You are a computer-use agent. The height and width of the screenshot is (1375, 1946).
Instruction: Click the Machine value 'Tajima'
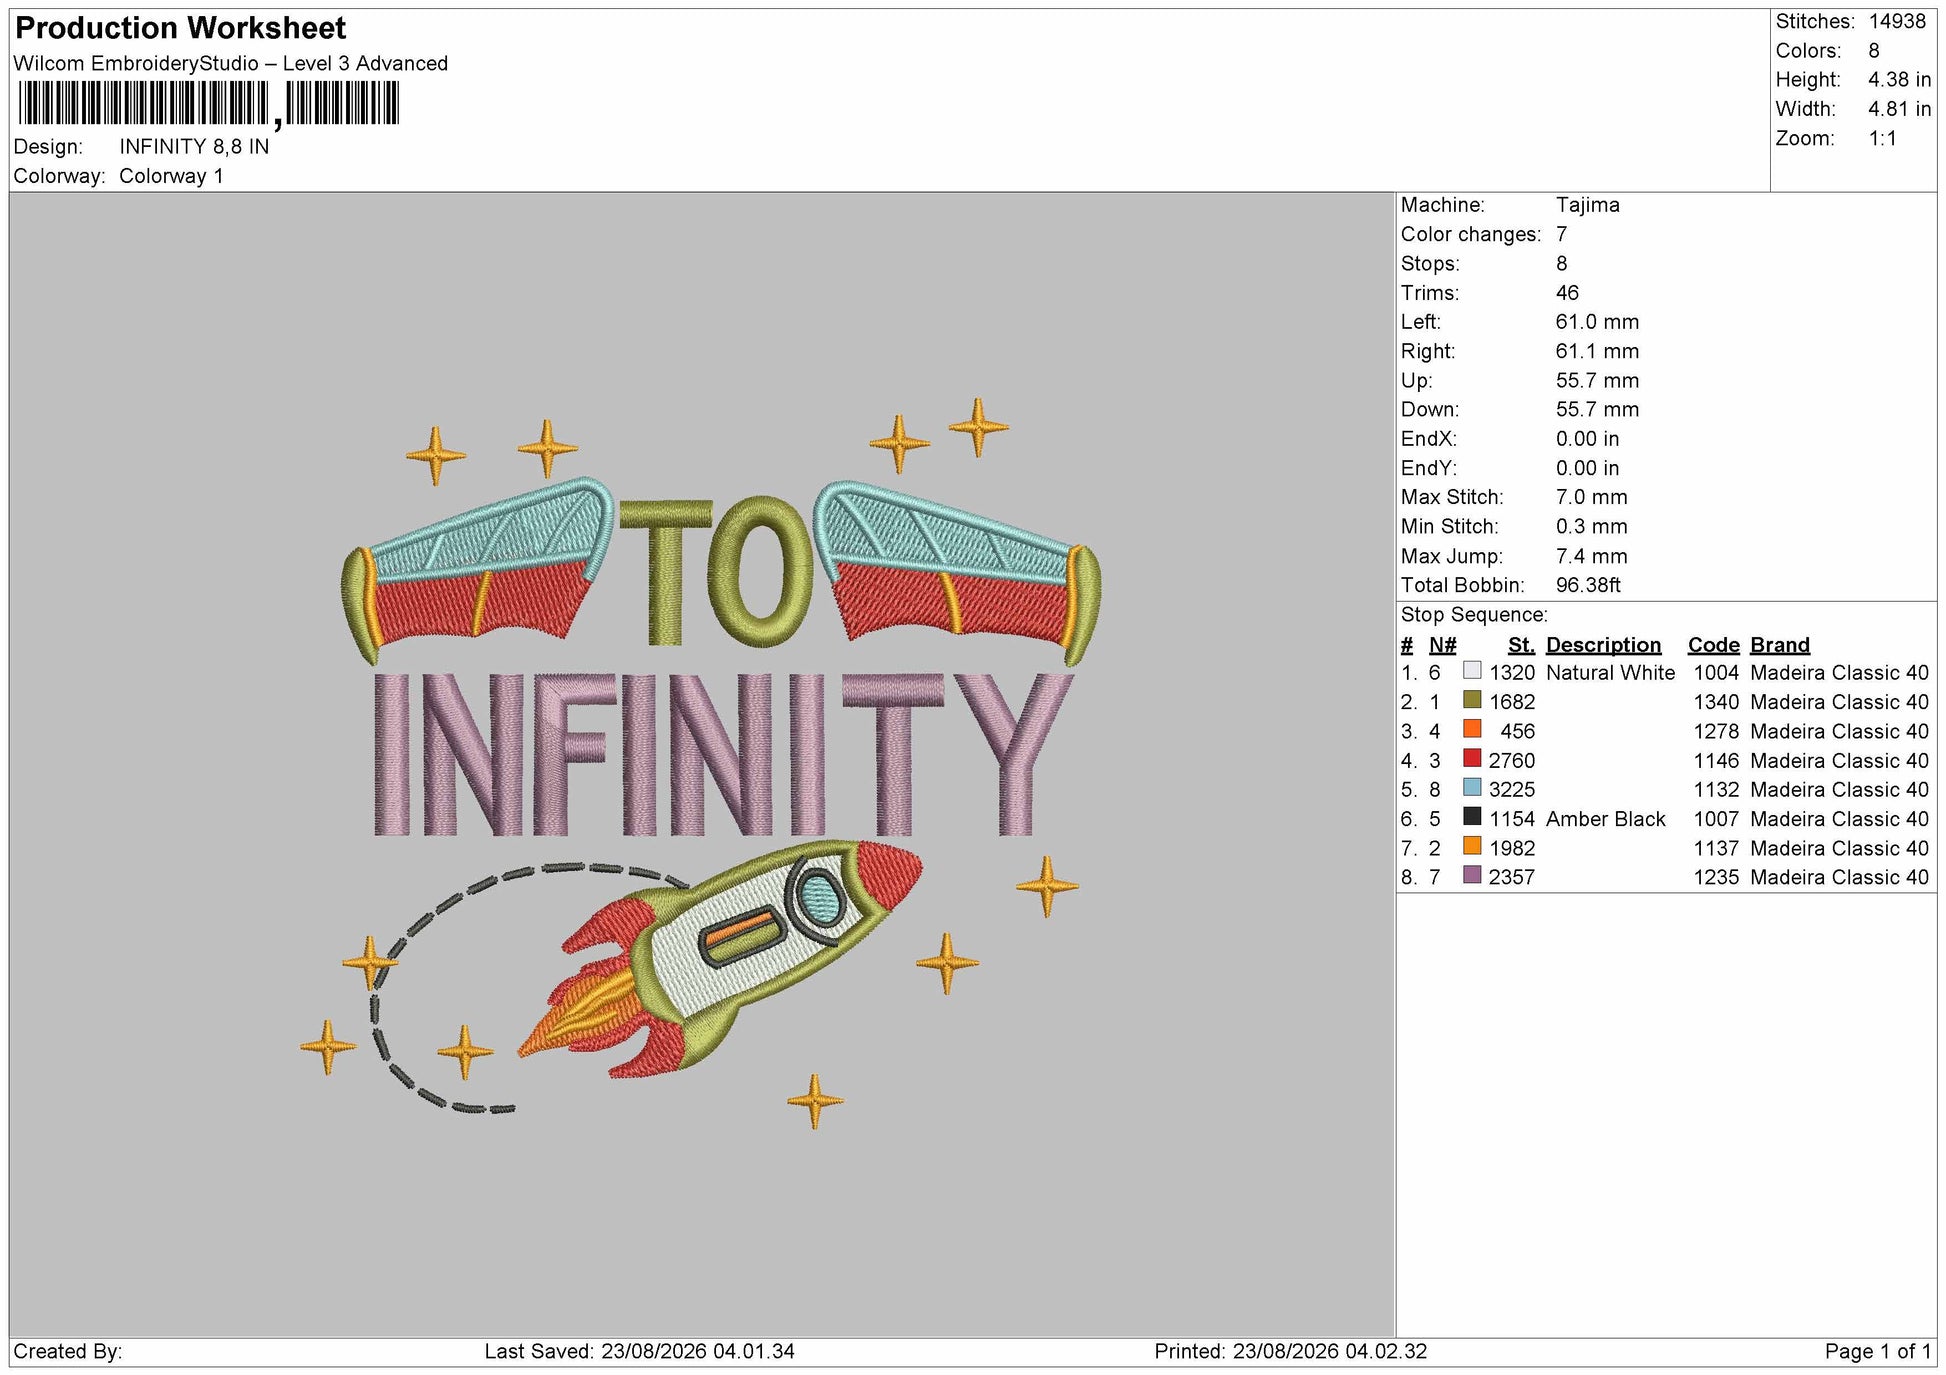tap(1587, 205)
